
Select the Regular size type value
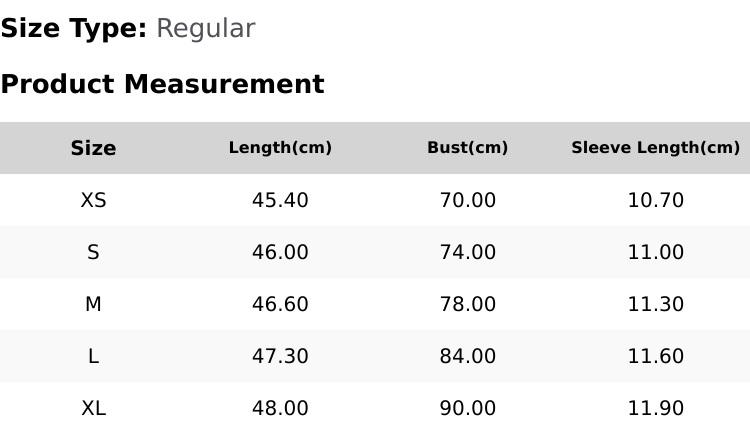click(x=206, y=29)
